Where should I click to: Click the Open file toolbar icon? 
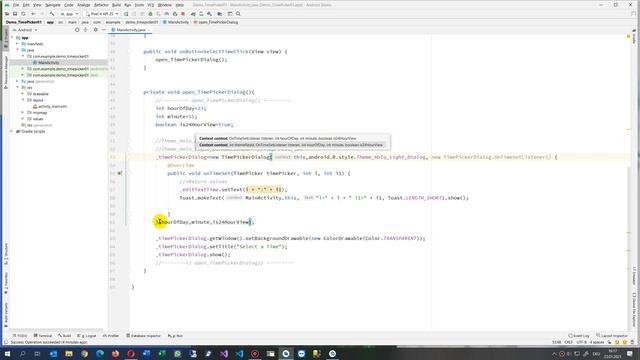coord(7,14)
